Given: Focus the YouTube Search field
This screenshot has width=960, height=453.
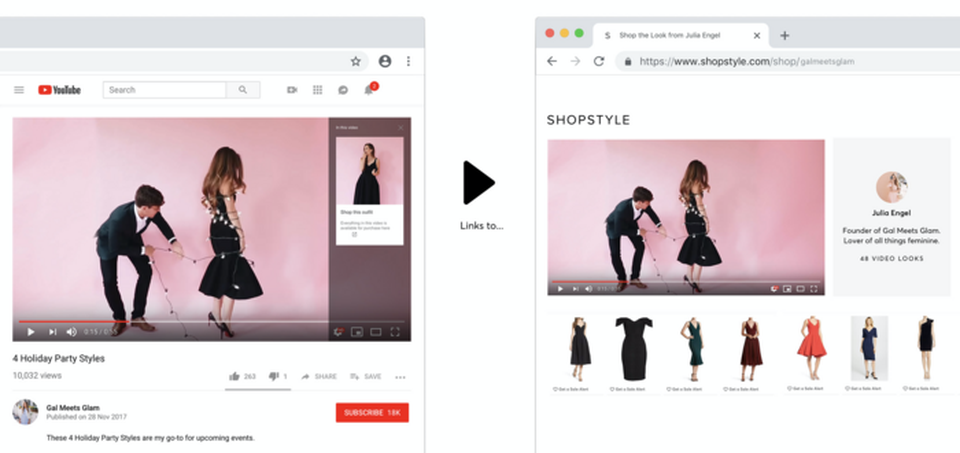Looking at the screenshot, I should click(165, 90).
